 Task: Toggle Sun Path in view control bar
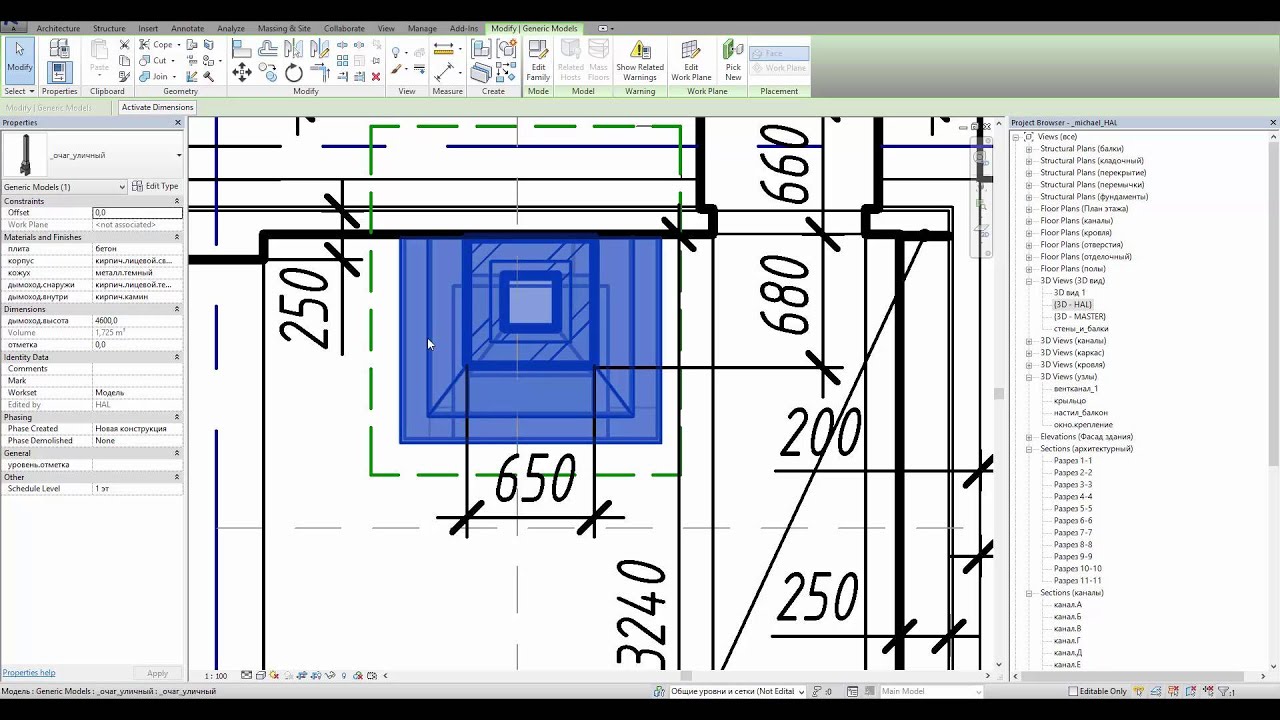tap(275, 676)
